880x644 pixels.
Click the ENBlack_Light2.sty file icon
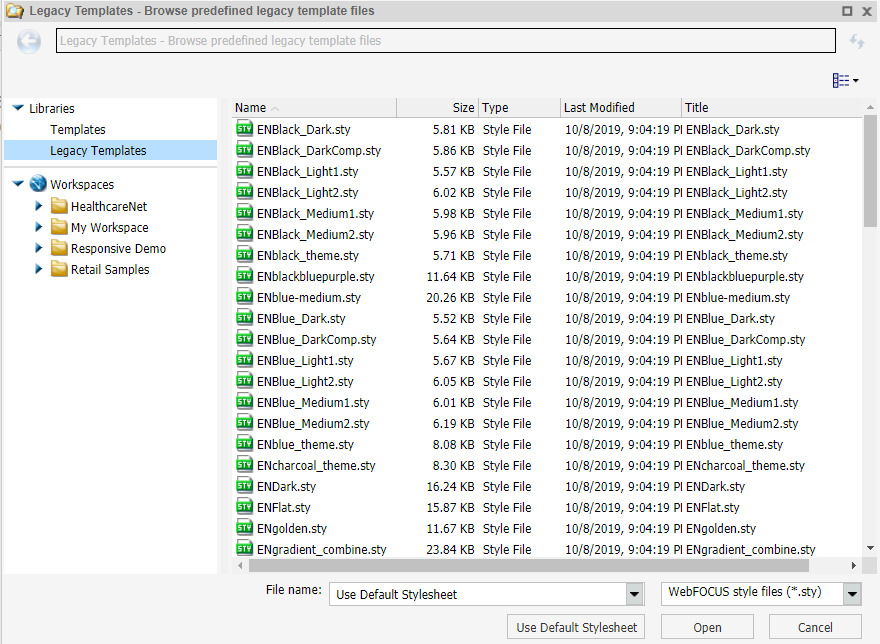click(244, 192)
